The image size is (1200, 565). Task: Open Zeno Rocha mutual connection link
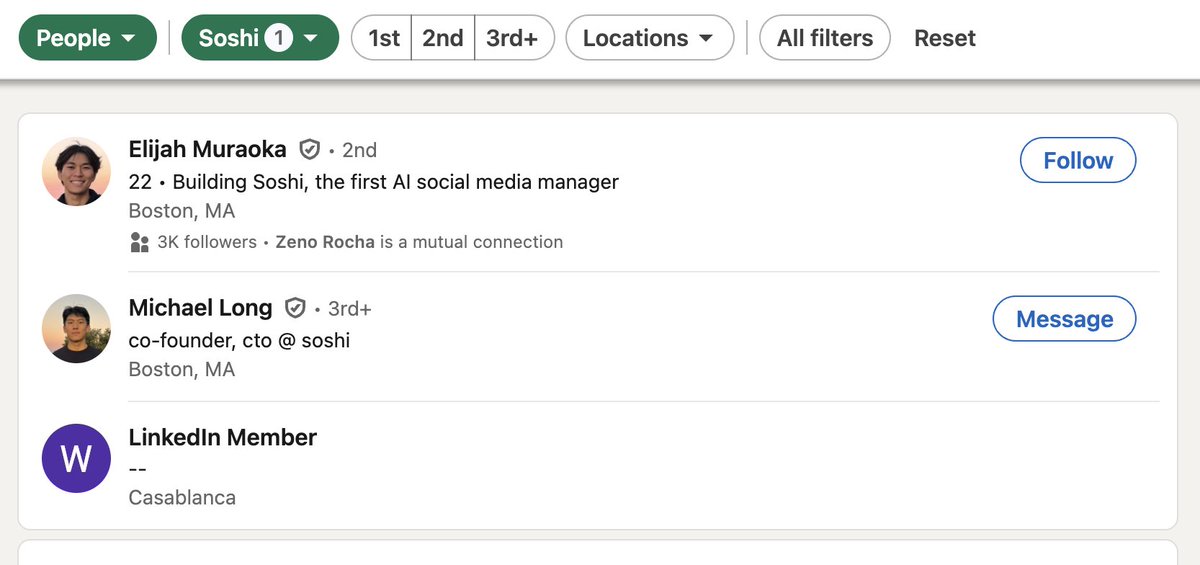click(325, 242)
